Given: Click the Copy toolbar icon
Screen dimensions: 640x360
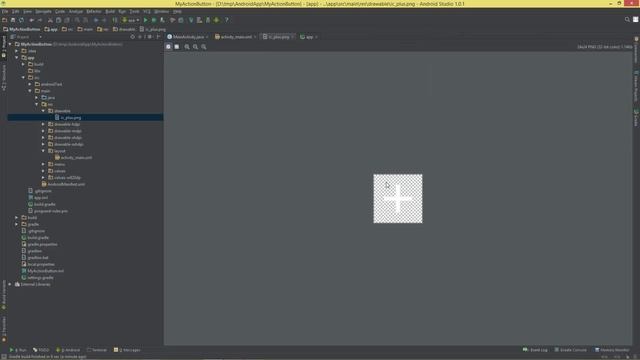Looking at the screenshot, I should 59,20.
